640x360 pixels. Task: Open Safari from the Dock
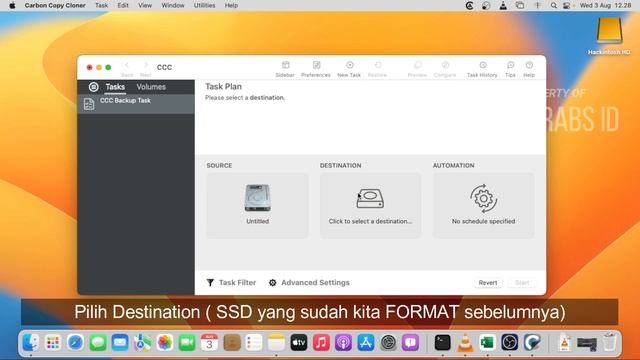[x=76, y=342]
